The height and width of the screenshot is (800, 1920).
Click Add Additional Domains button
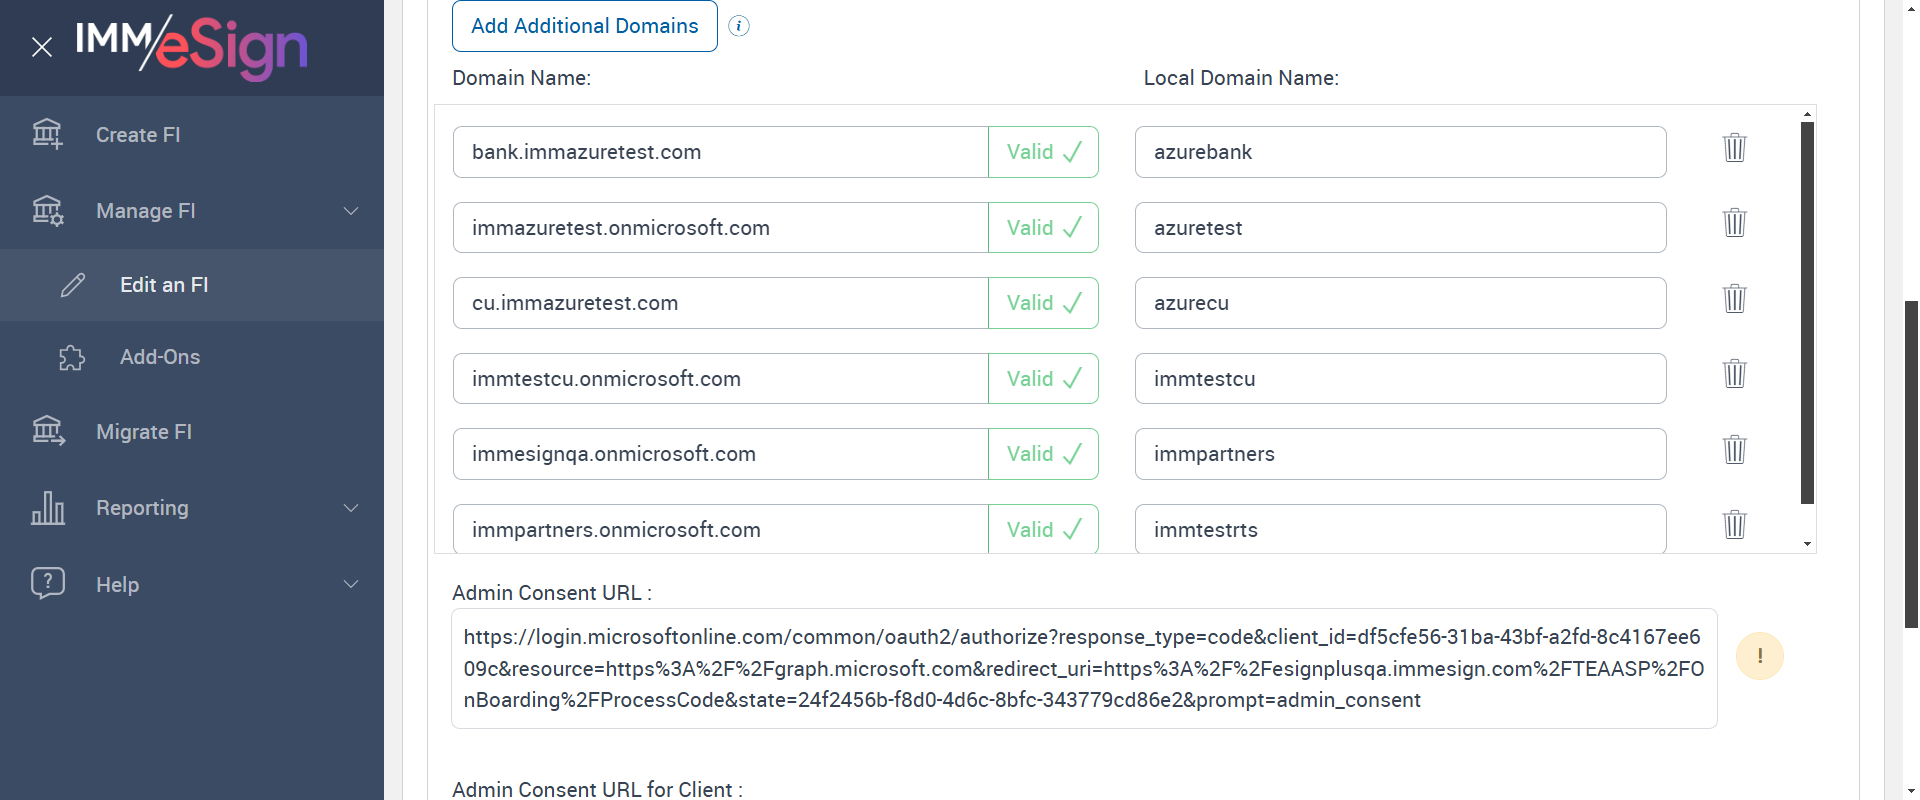(x=585, y=26)
